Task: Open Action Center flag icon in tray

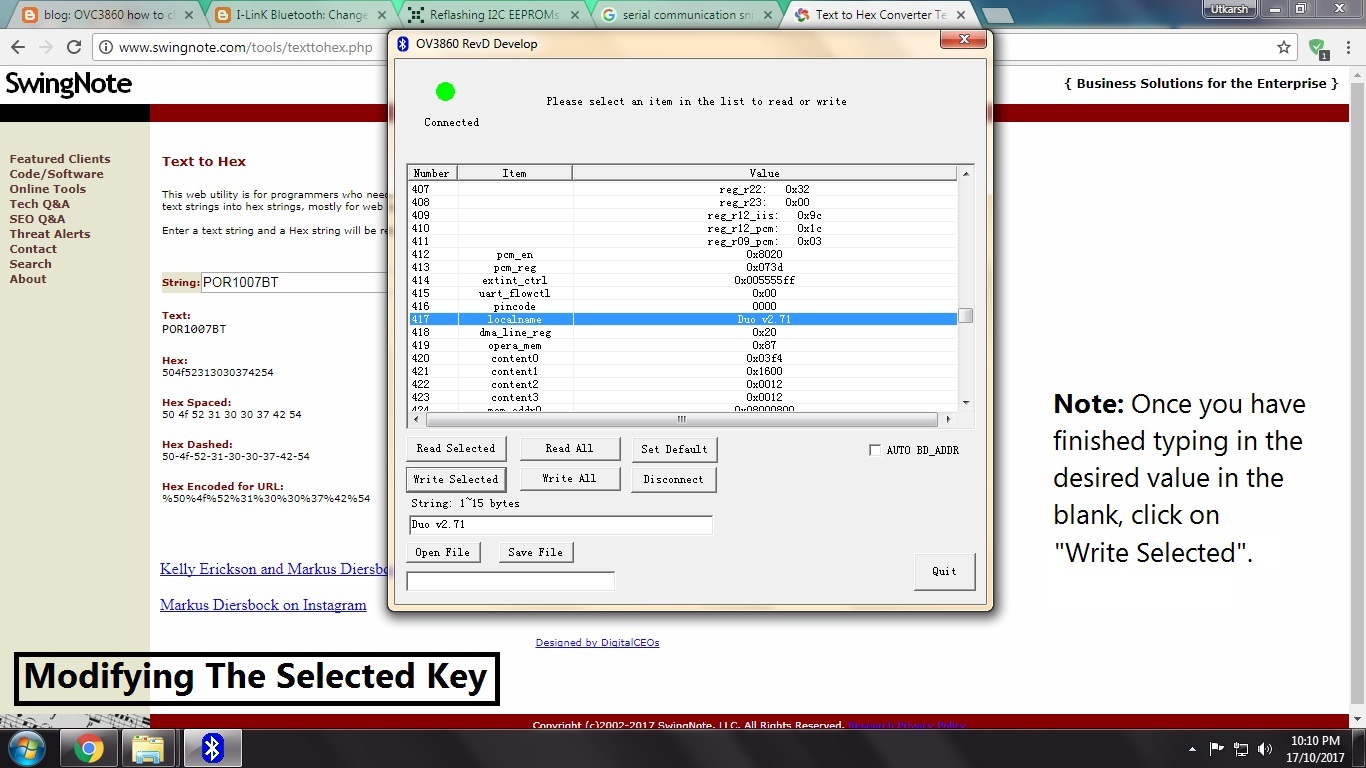Action: pos(1217,749)
